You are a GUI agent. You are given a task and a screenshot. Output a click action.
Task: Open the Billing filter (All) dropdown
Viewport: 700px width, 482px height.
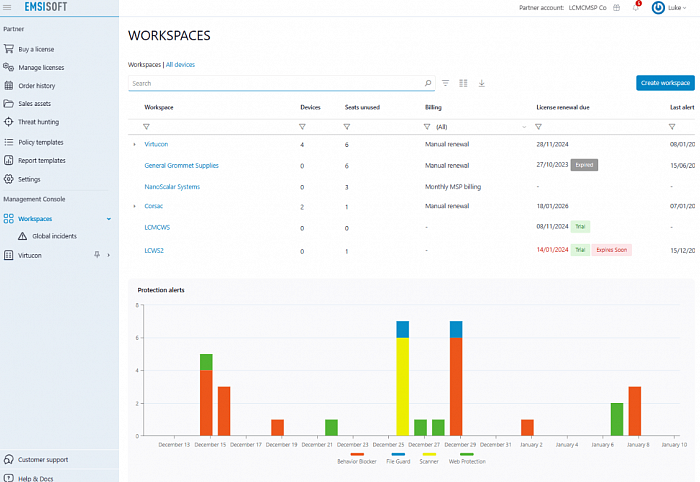(x=475, y=127)
